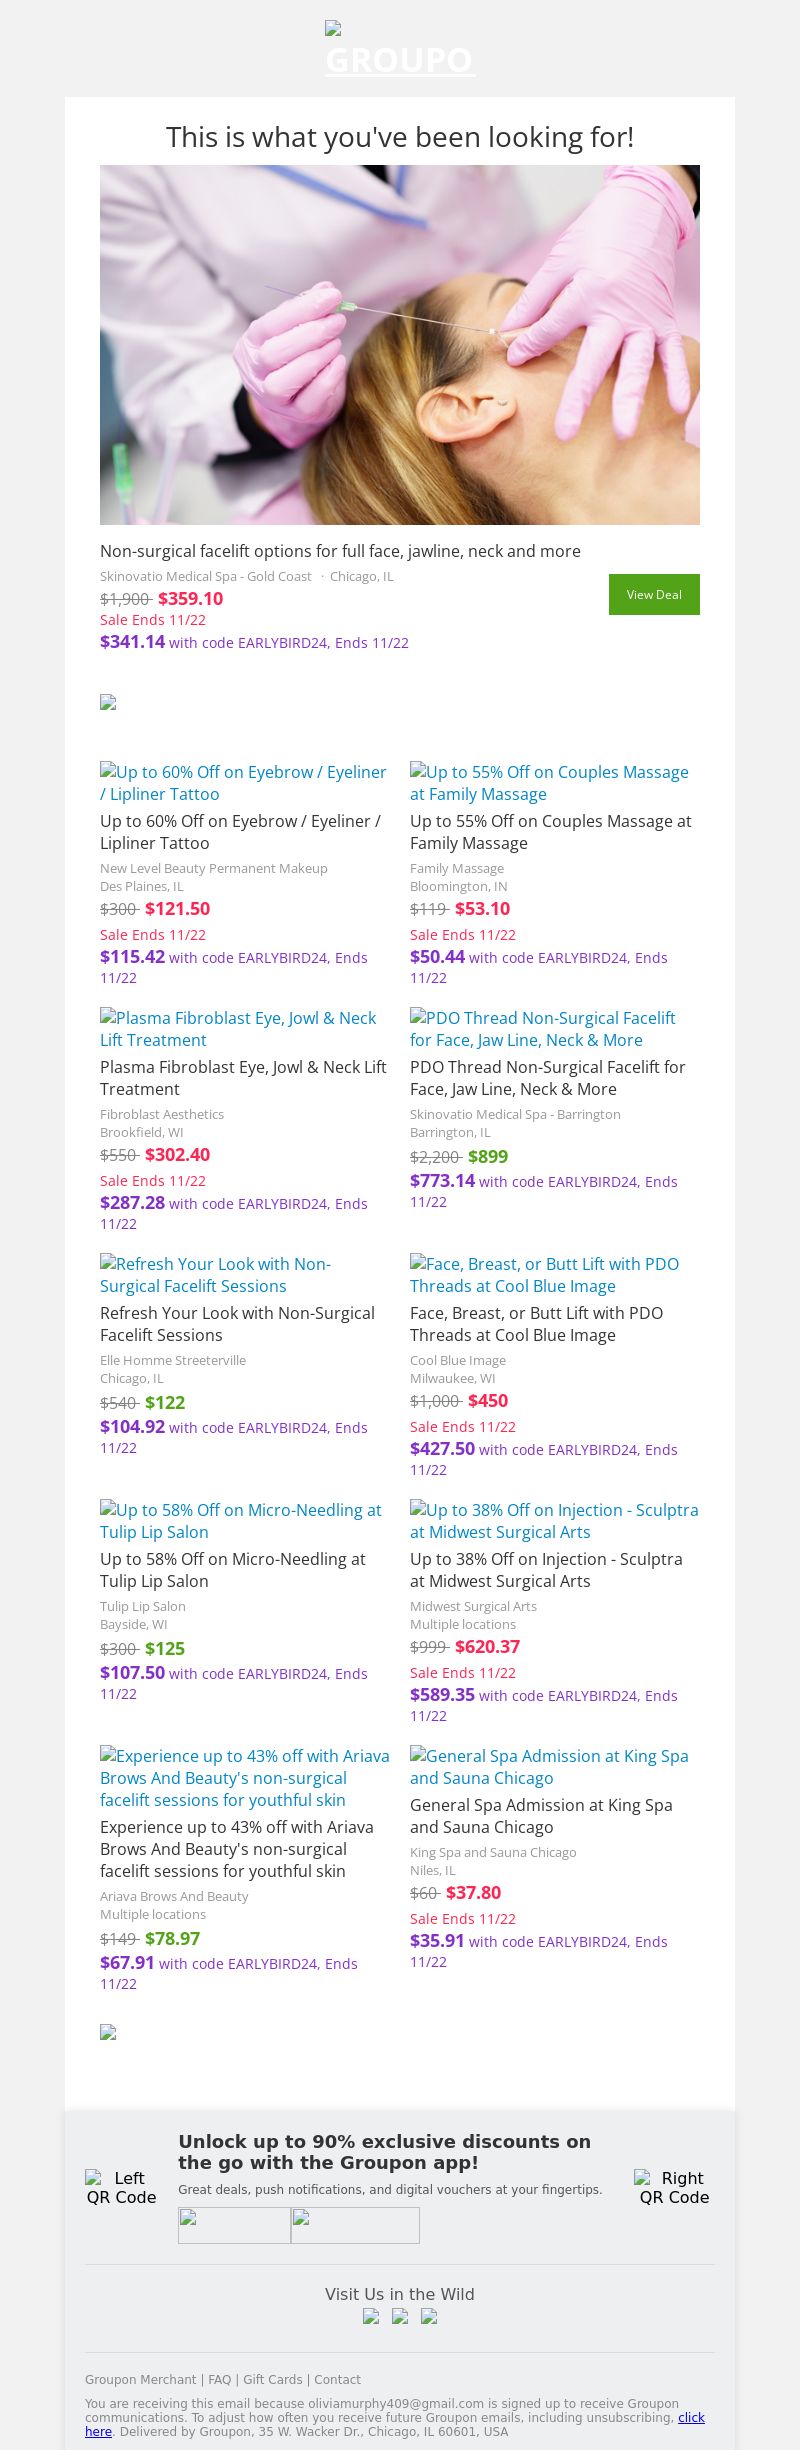Open the middle social media icon
The image size is (800, 2450).
(x=400, y=2317)
